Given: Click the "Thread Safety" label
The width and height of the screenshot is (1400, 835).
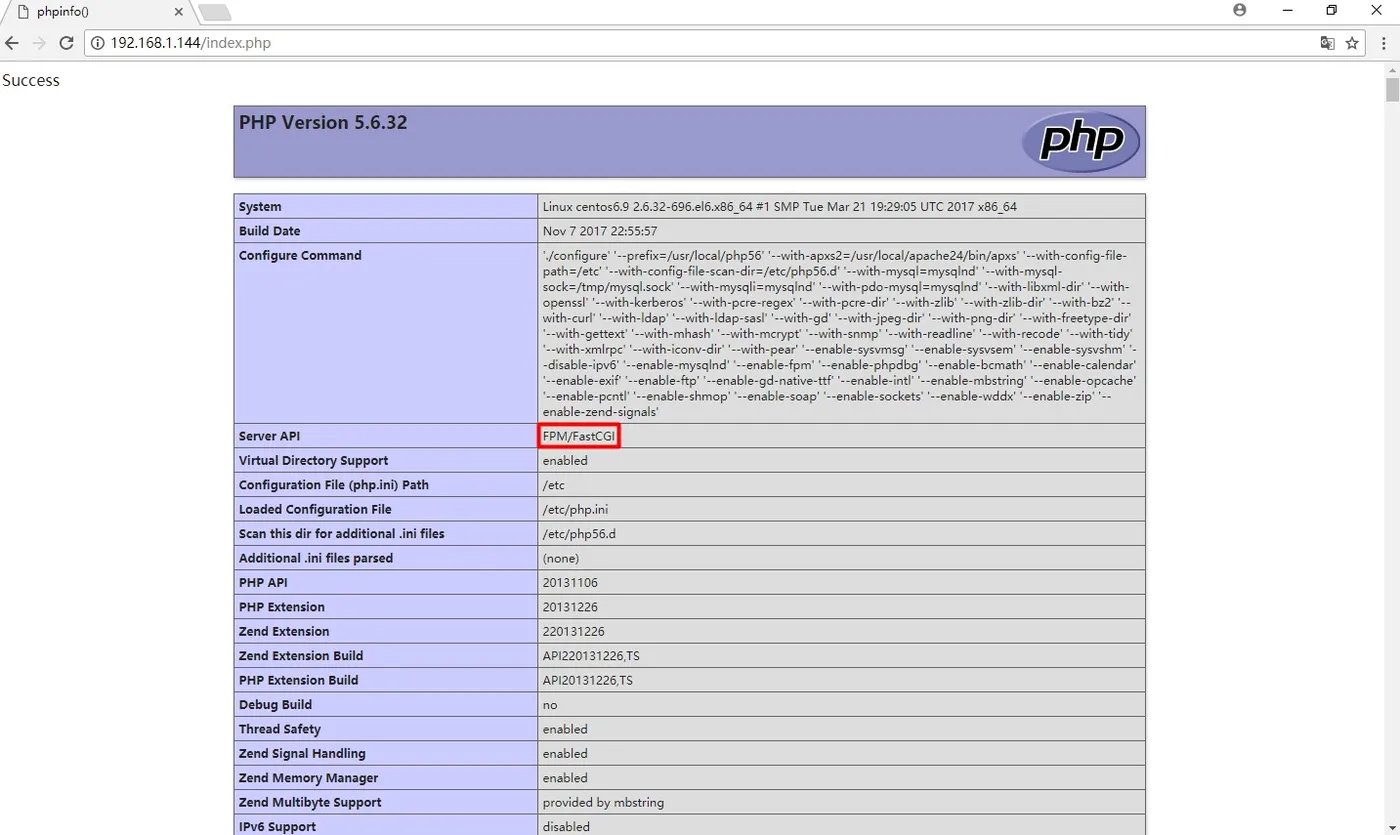Looking at the screenshot, I should click(280, 729).
